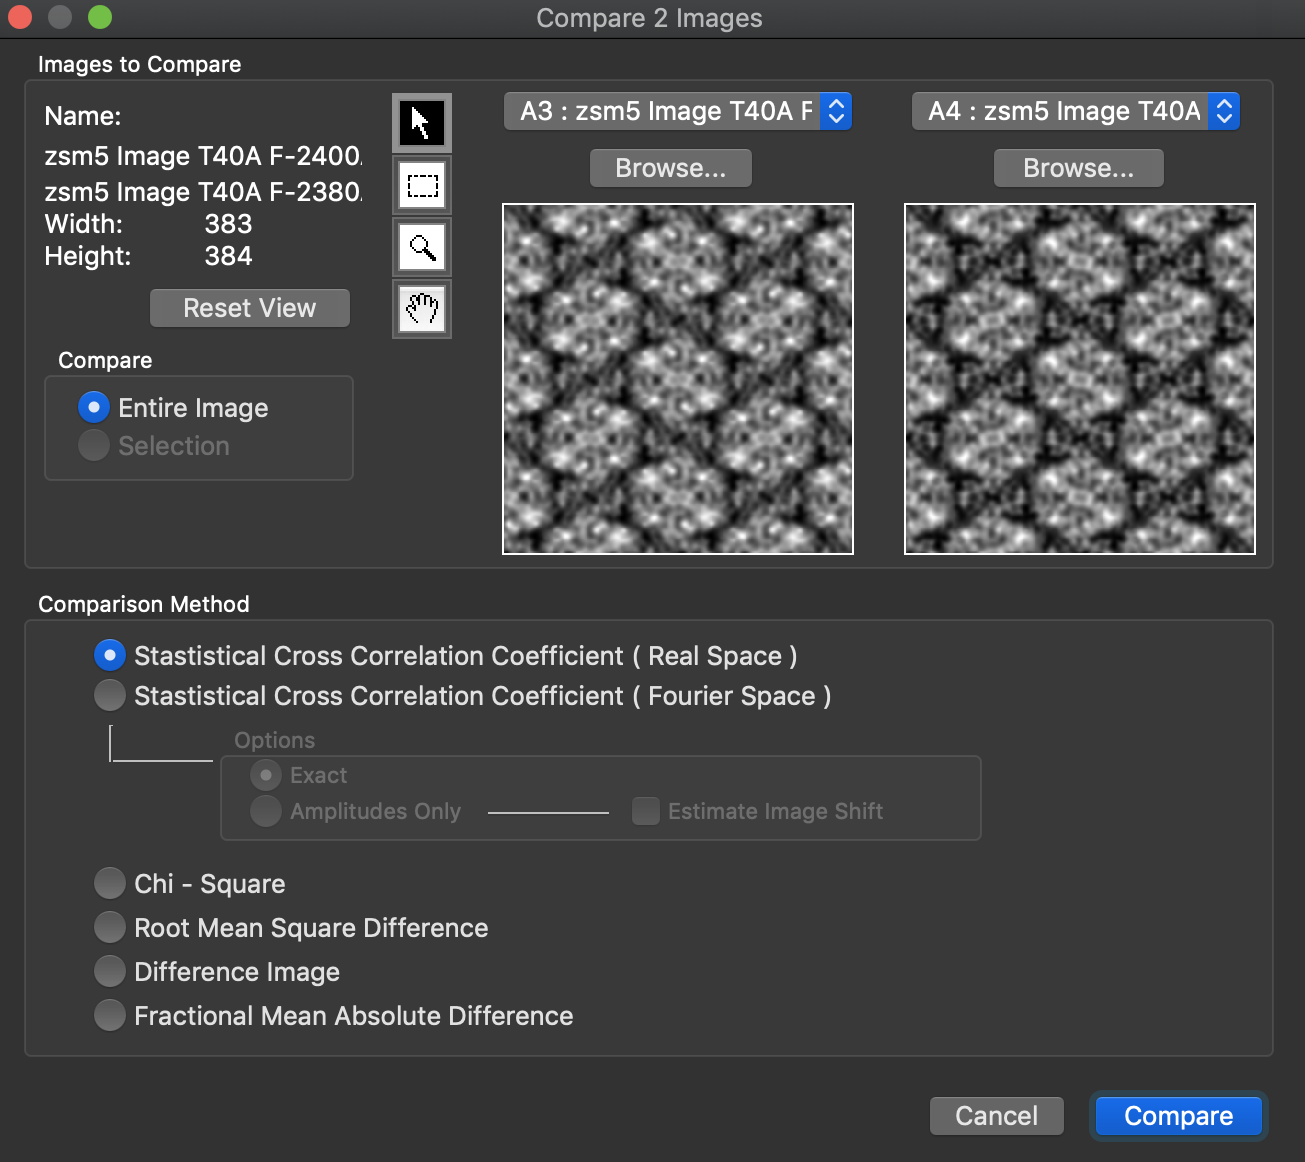The height and width of the screenshot is (1162, 1305).
Task: Click the green zoom window button
Action: tap(100, 17)
